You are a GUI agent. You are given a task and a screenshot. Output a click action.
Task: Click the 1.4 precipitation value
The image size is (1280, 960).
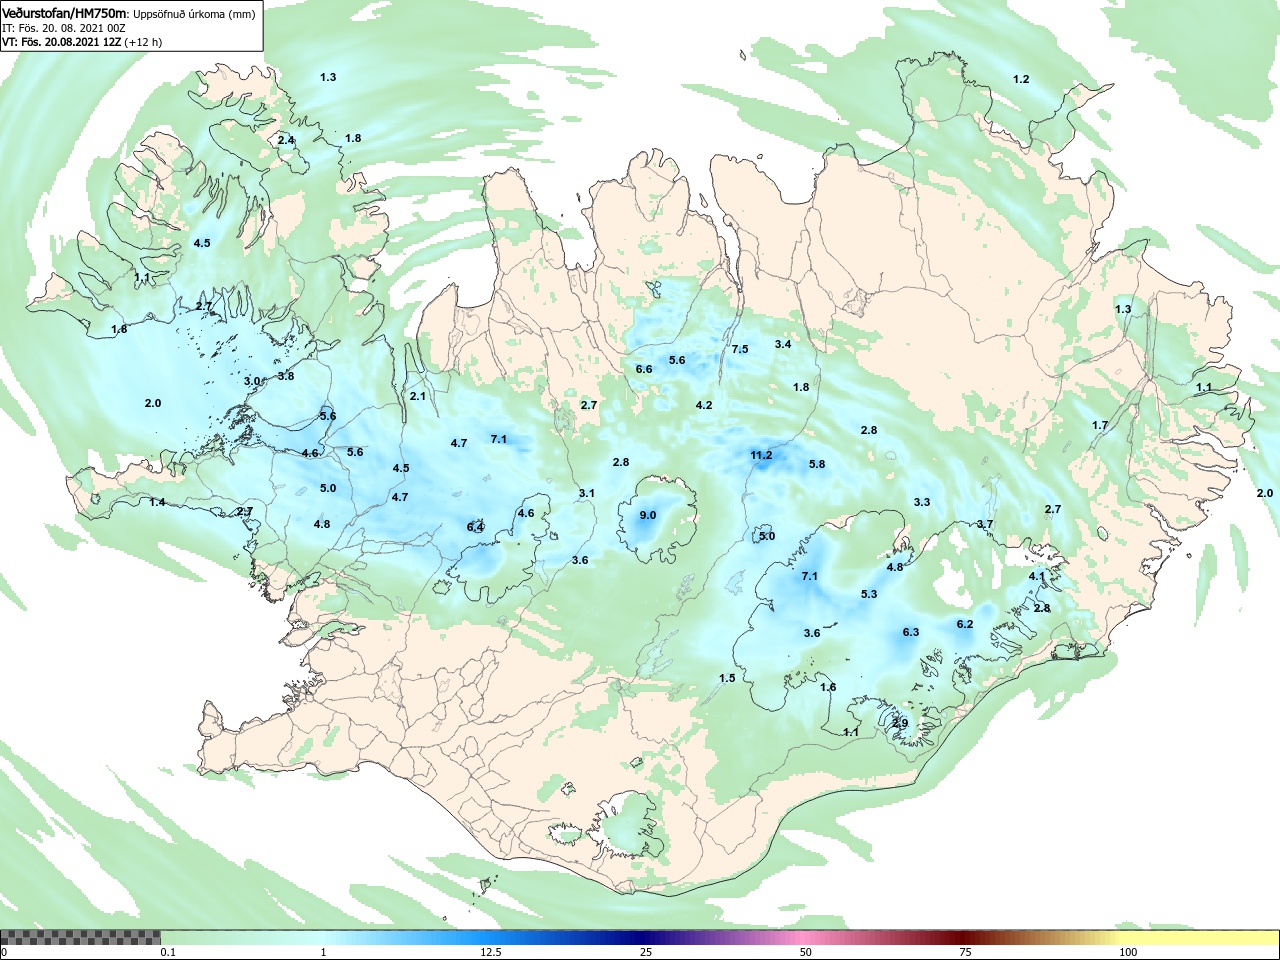coord(158,502)
